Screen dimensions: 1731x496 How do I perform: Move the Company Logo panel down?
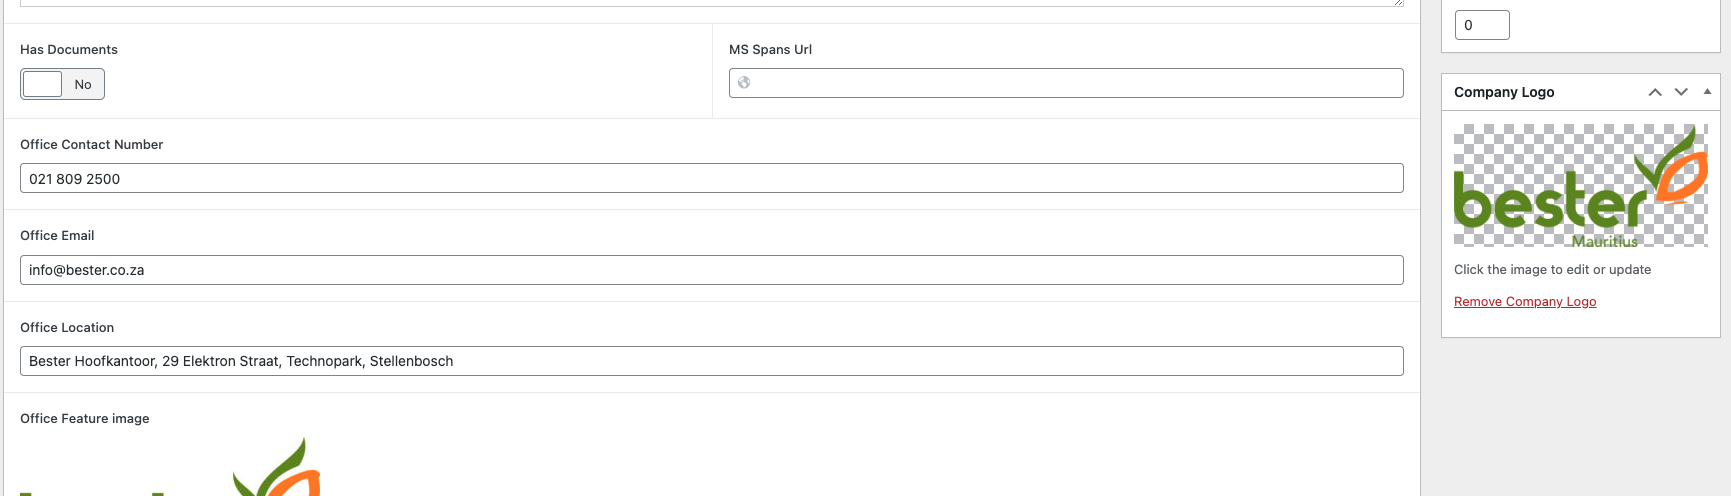coord(1681,92)
